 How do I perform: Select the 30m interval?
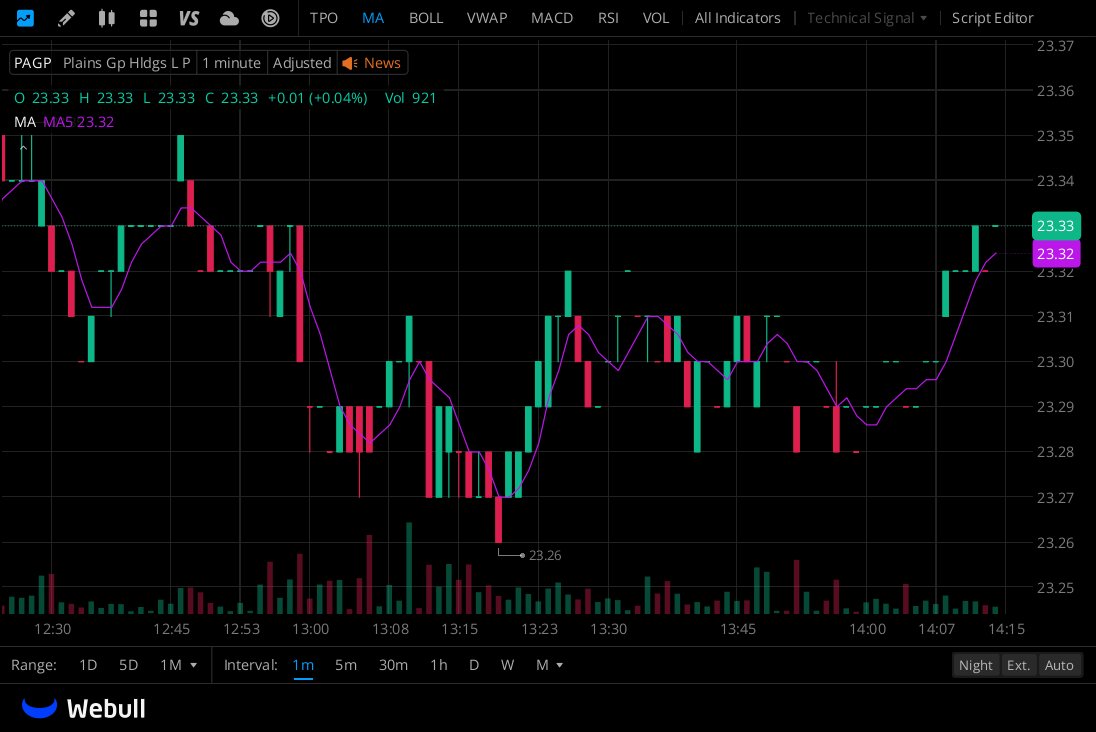coord(394,665)
